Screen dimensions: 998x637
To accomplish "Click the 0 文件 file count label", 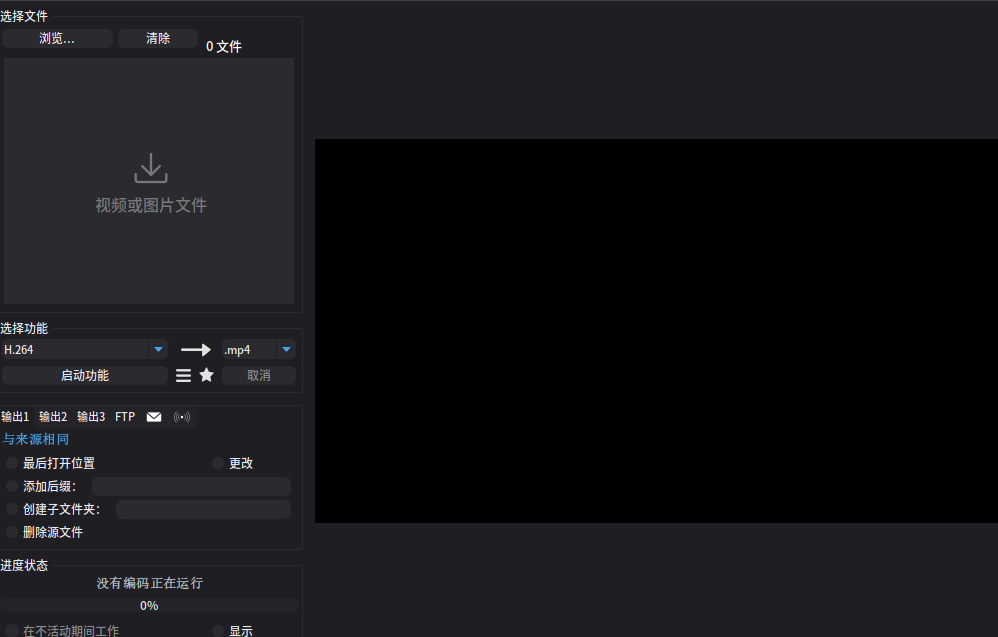I will coord(224,46).
